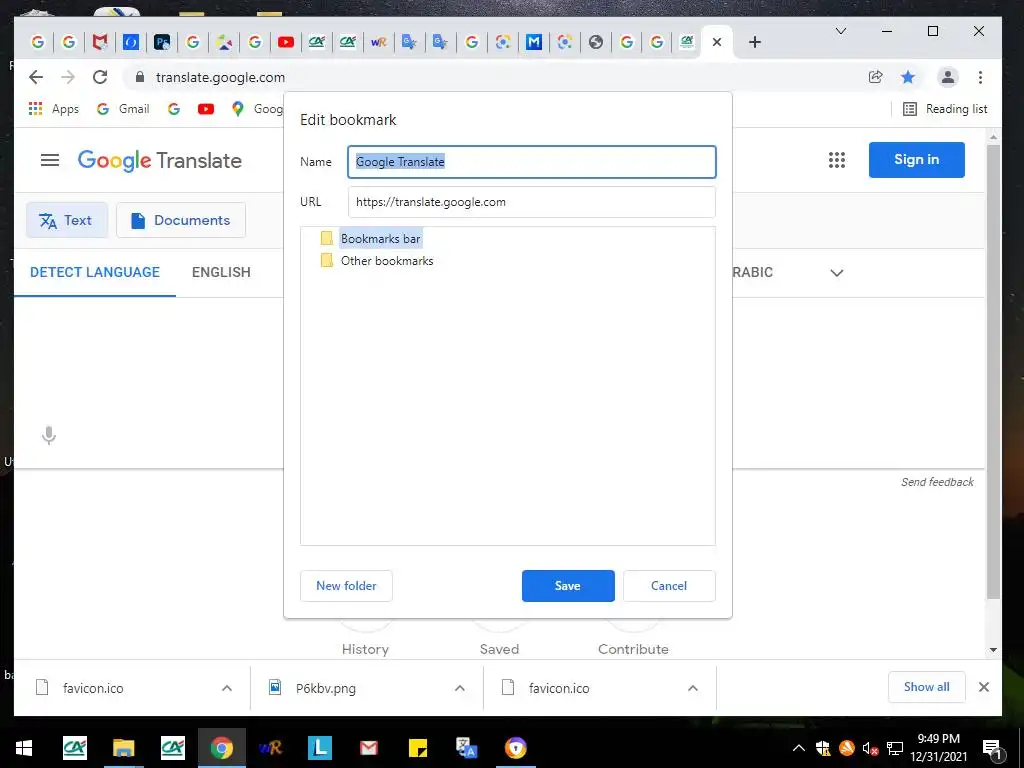Image resolution: width=1024 pixels, height=768 pixels.
Task: Open the Apps shortcut in bookmarks bar
Action: pyautogui.click(x=54, y=109)
